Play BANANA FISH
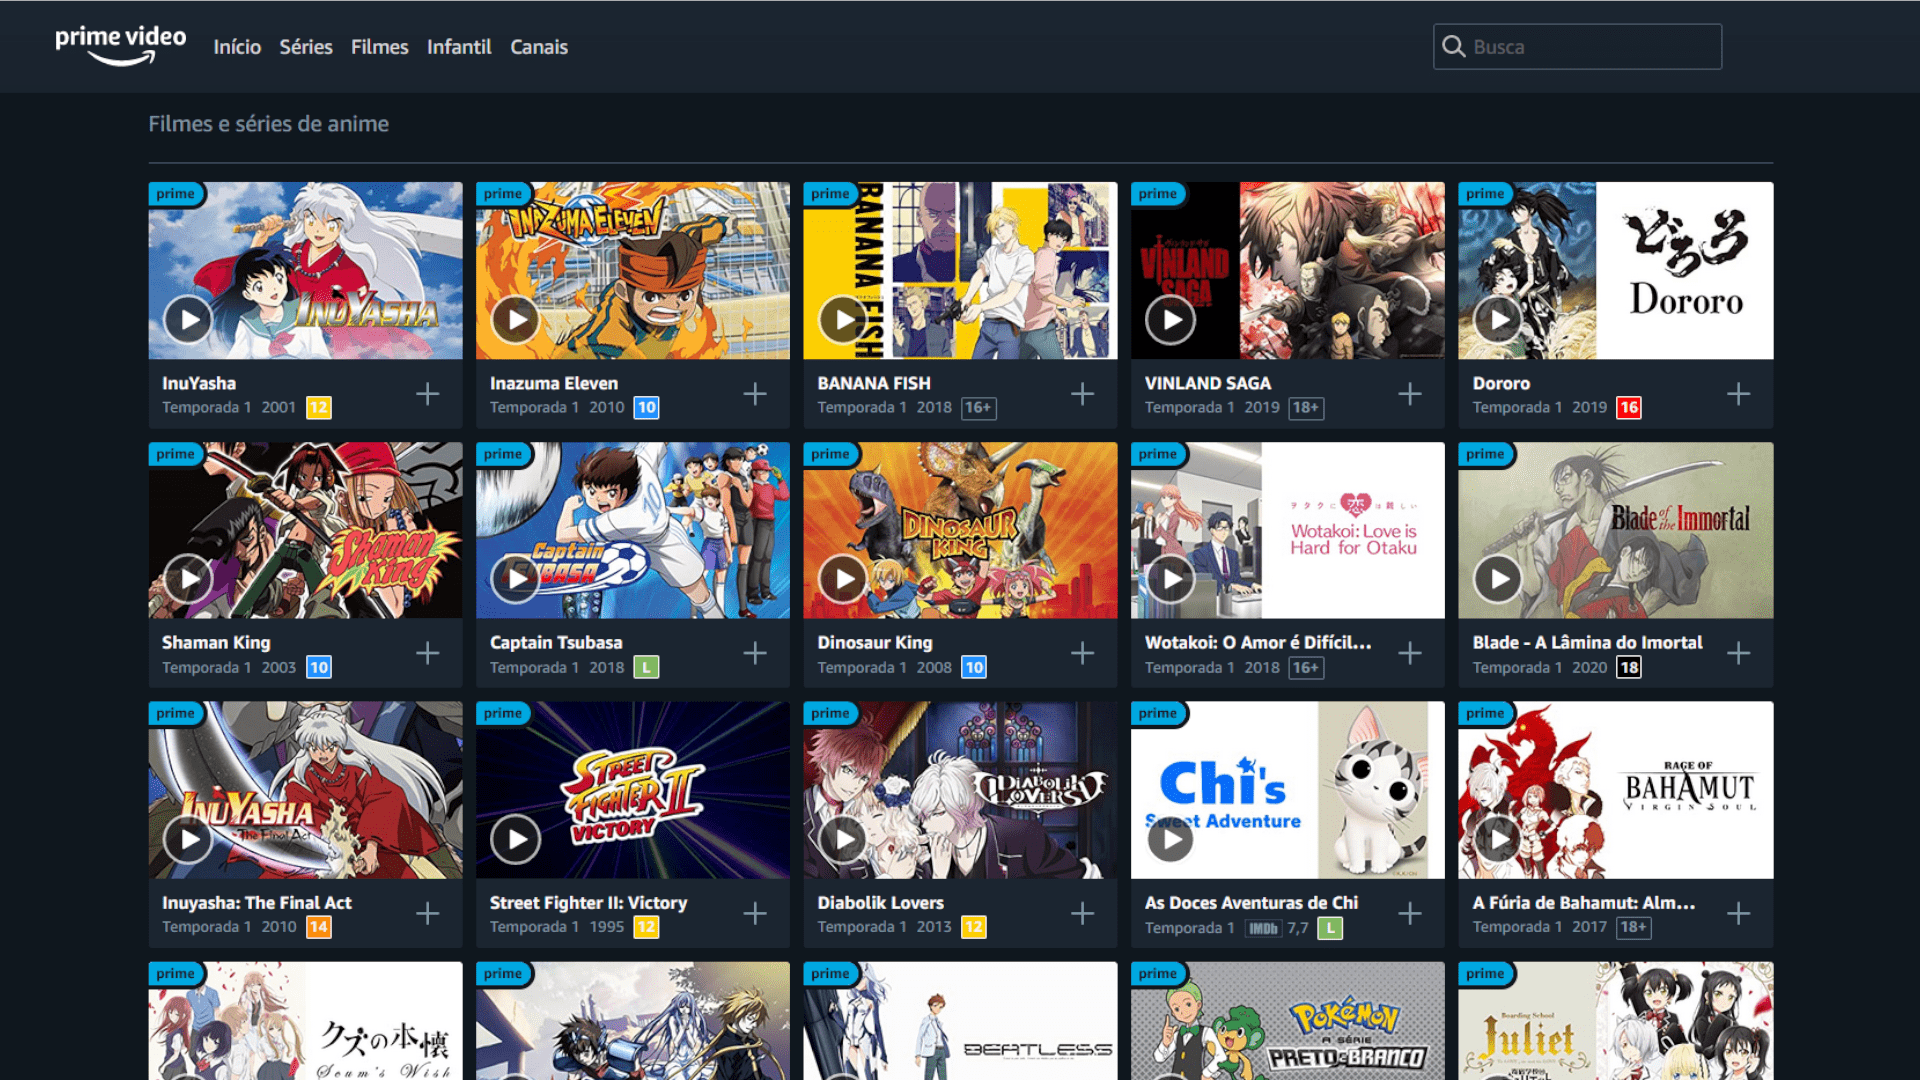Viewport: 1920px width, 1080px height. (x=844, y=320)
